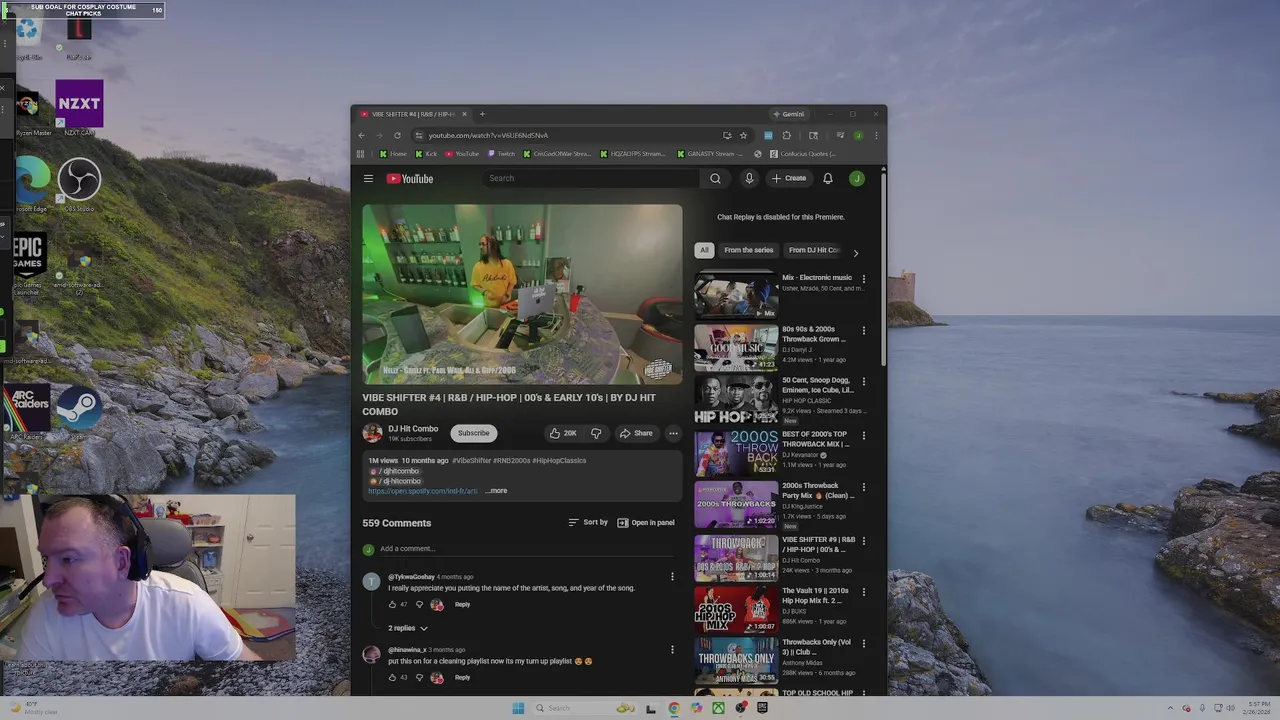Open ARC Raiders desktop shortcut
Viewport: 1280px width, 720px height.
click(x=27, y=413)
